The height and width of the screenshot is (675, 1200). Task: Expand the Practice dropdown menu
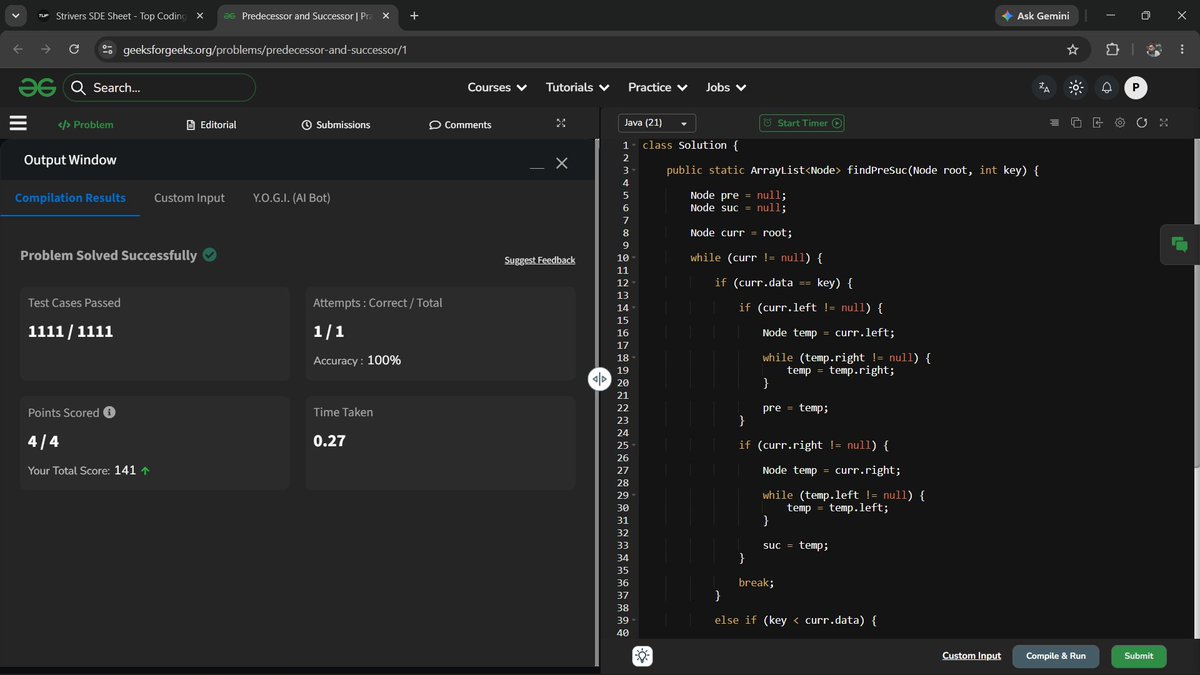657,88
